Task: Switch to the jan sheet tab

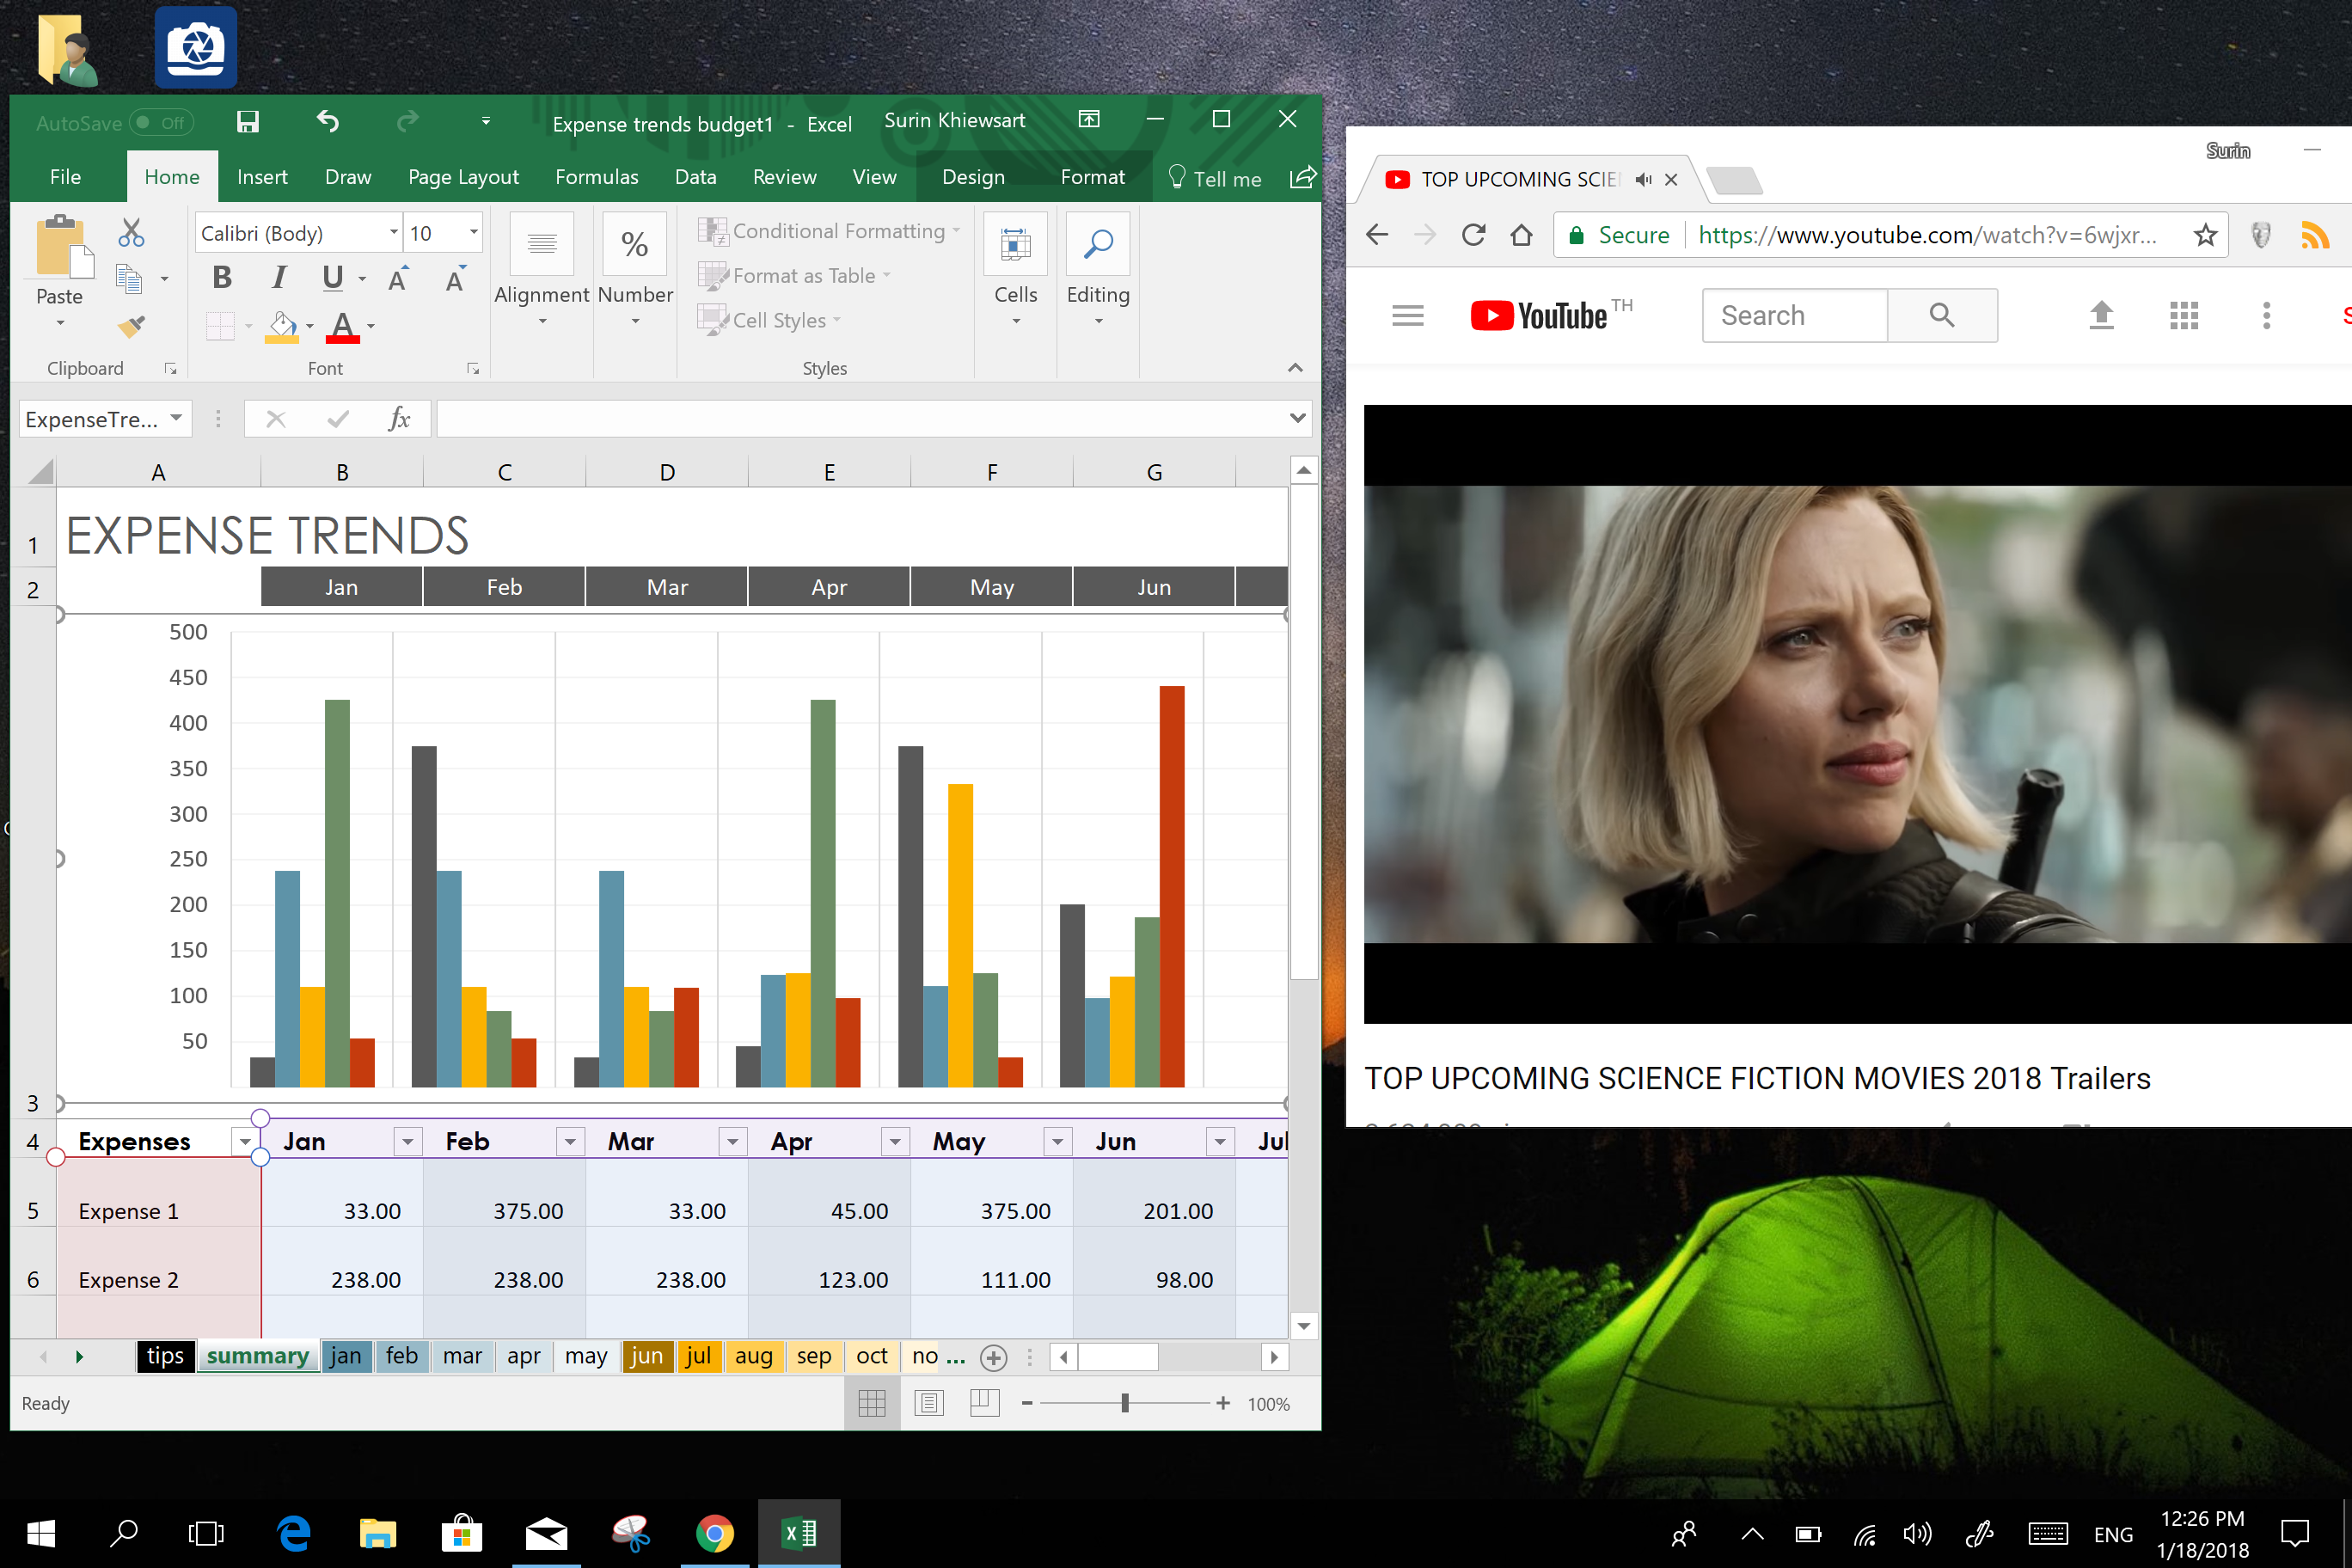Action: click(346, 1356)
